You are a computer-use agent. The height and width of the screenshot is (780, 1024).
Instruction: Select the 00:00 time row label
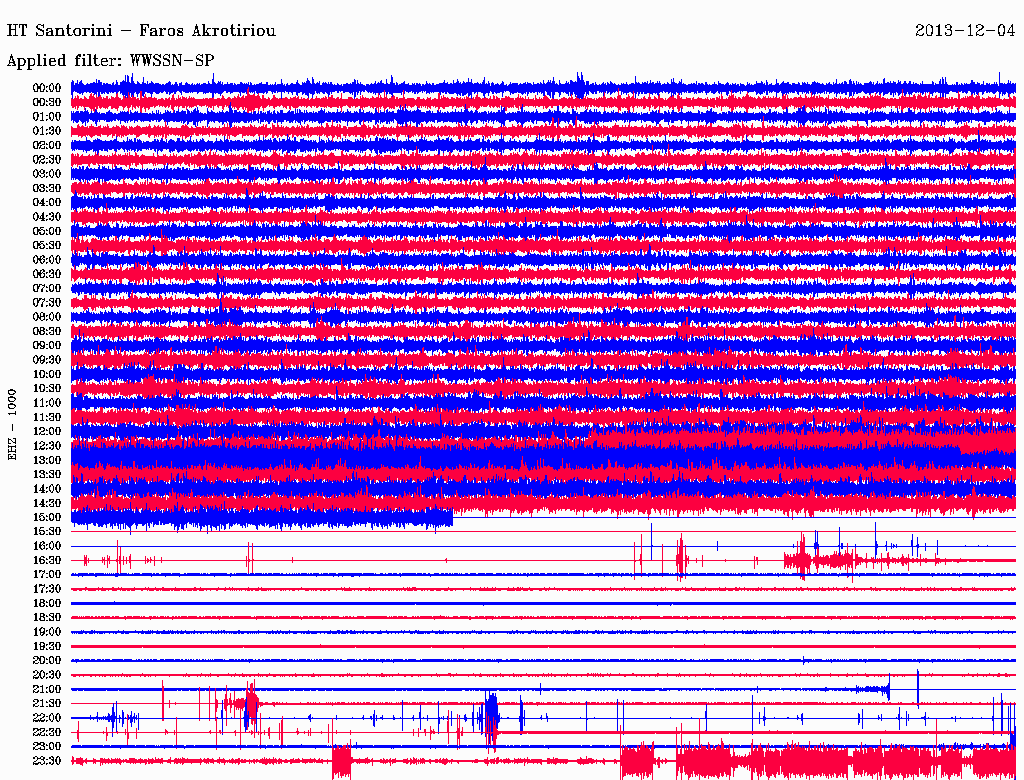click(47, 88)
